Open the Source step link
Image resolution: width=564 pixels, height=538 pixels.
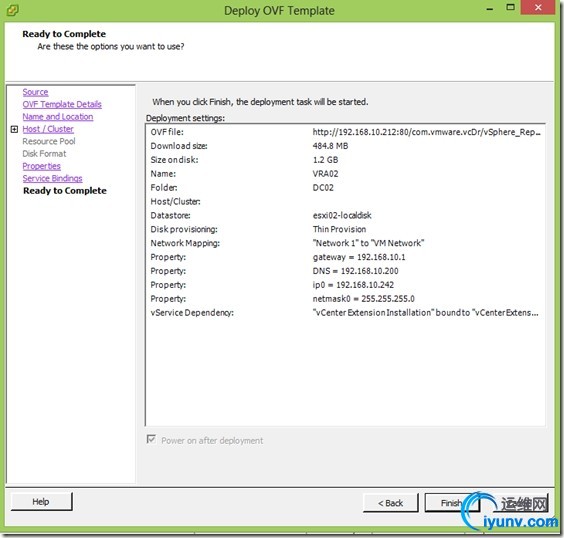tap(35, 92)
